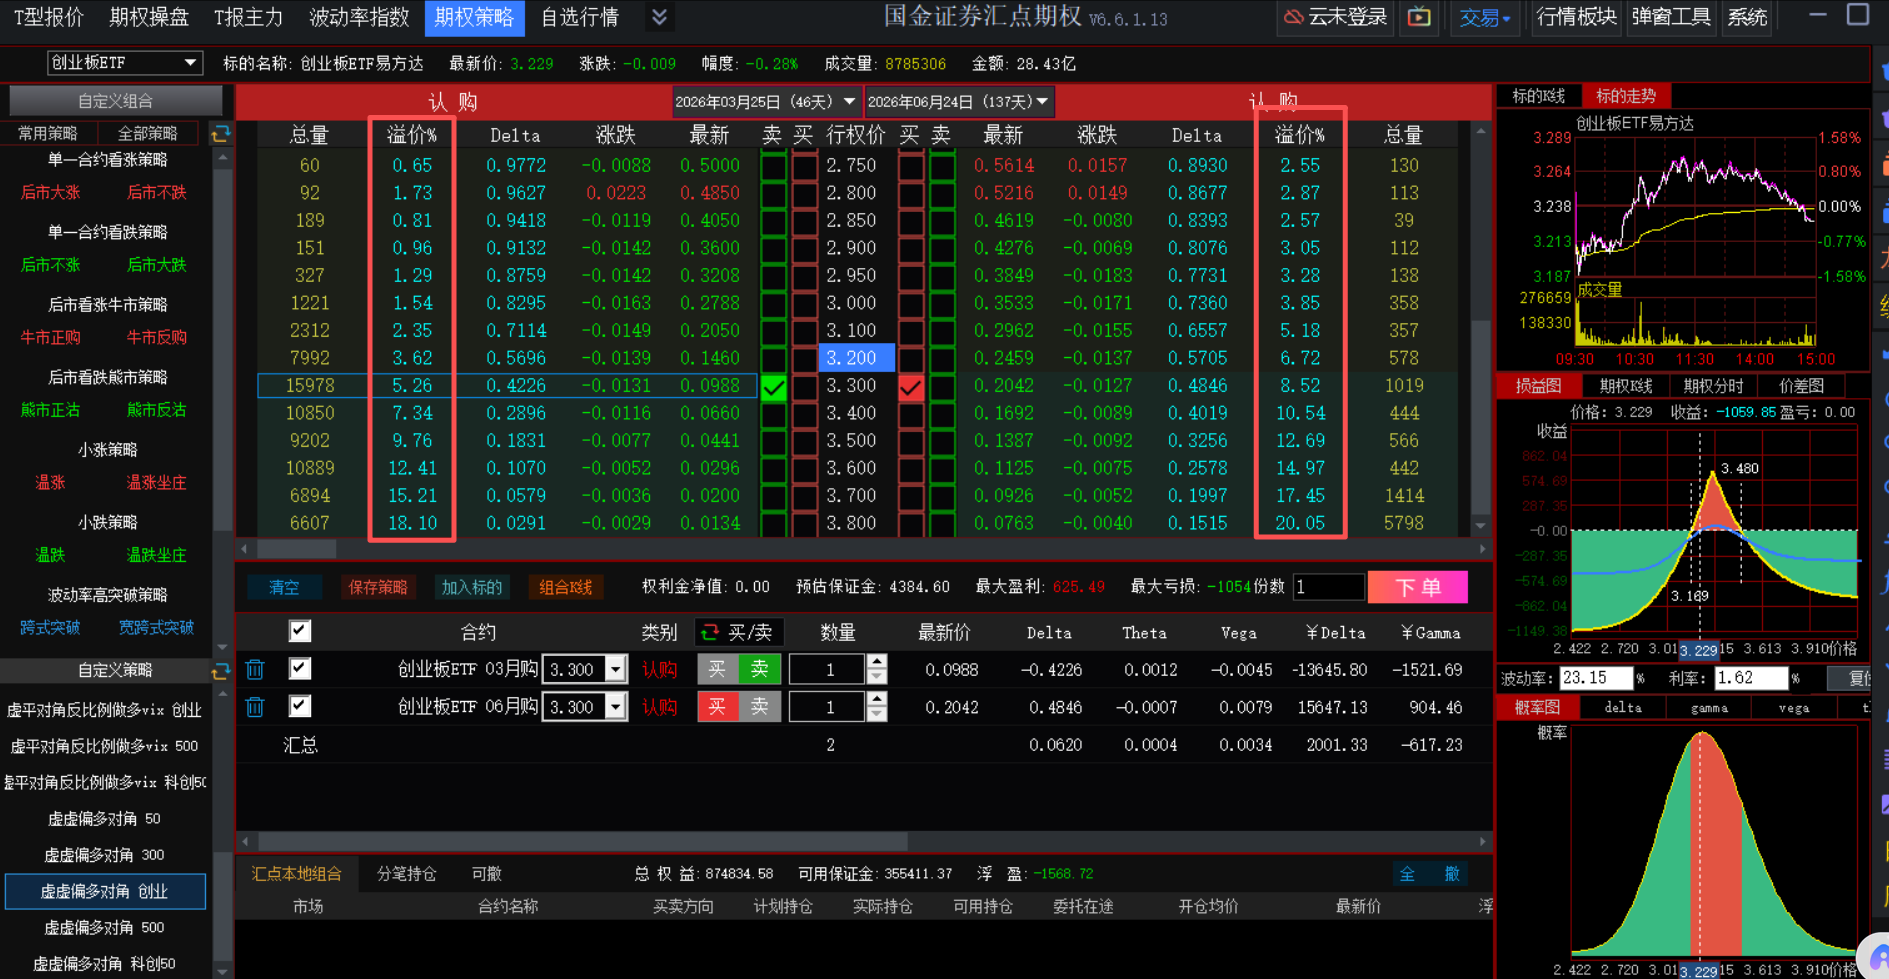Click the 清空 button
1889x979 pixels.
pos(285,588)
